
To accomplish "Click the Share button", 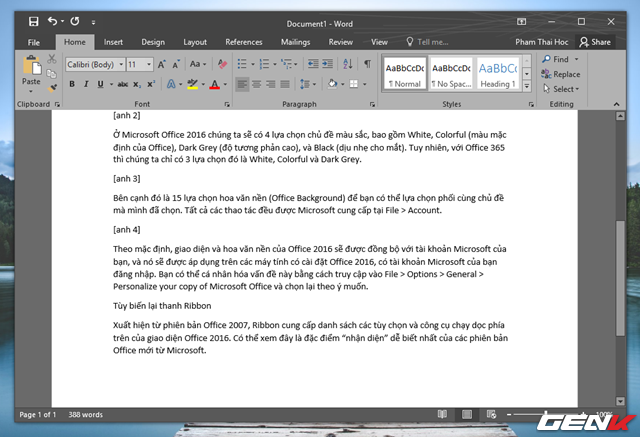I will click(x=595, y=42).
